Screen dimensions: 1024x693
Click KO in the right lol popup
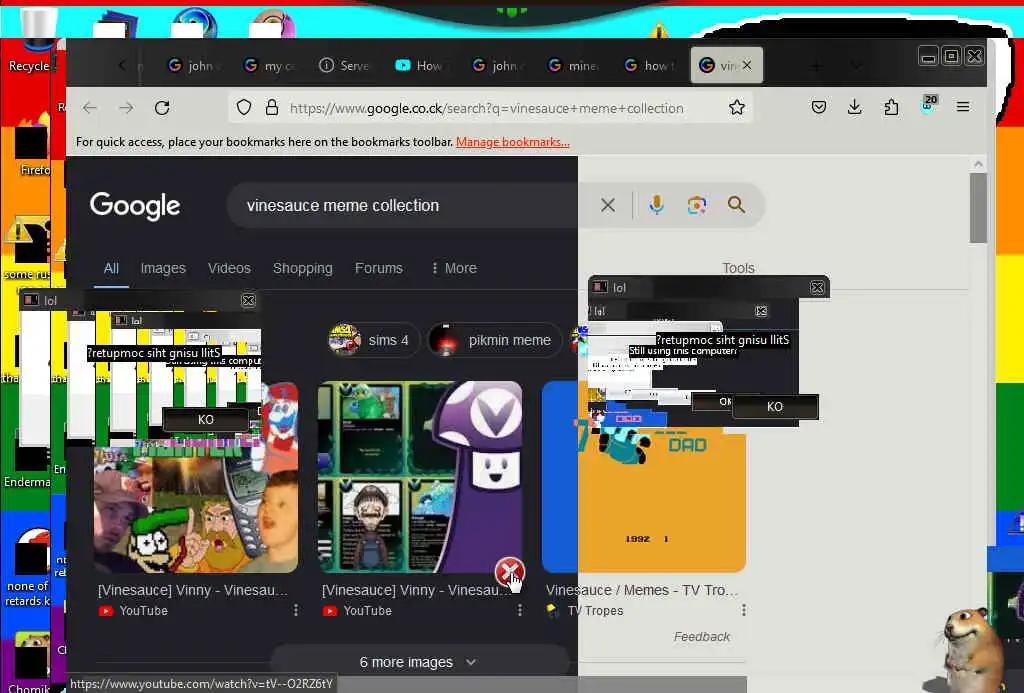pyautogui.click(x=775, y=406)
